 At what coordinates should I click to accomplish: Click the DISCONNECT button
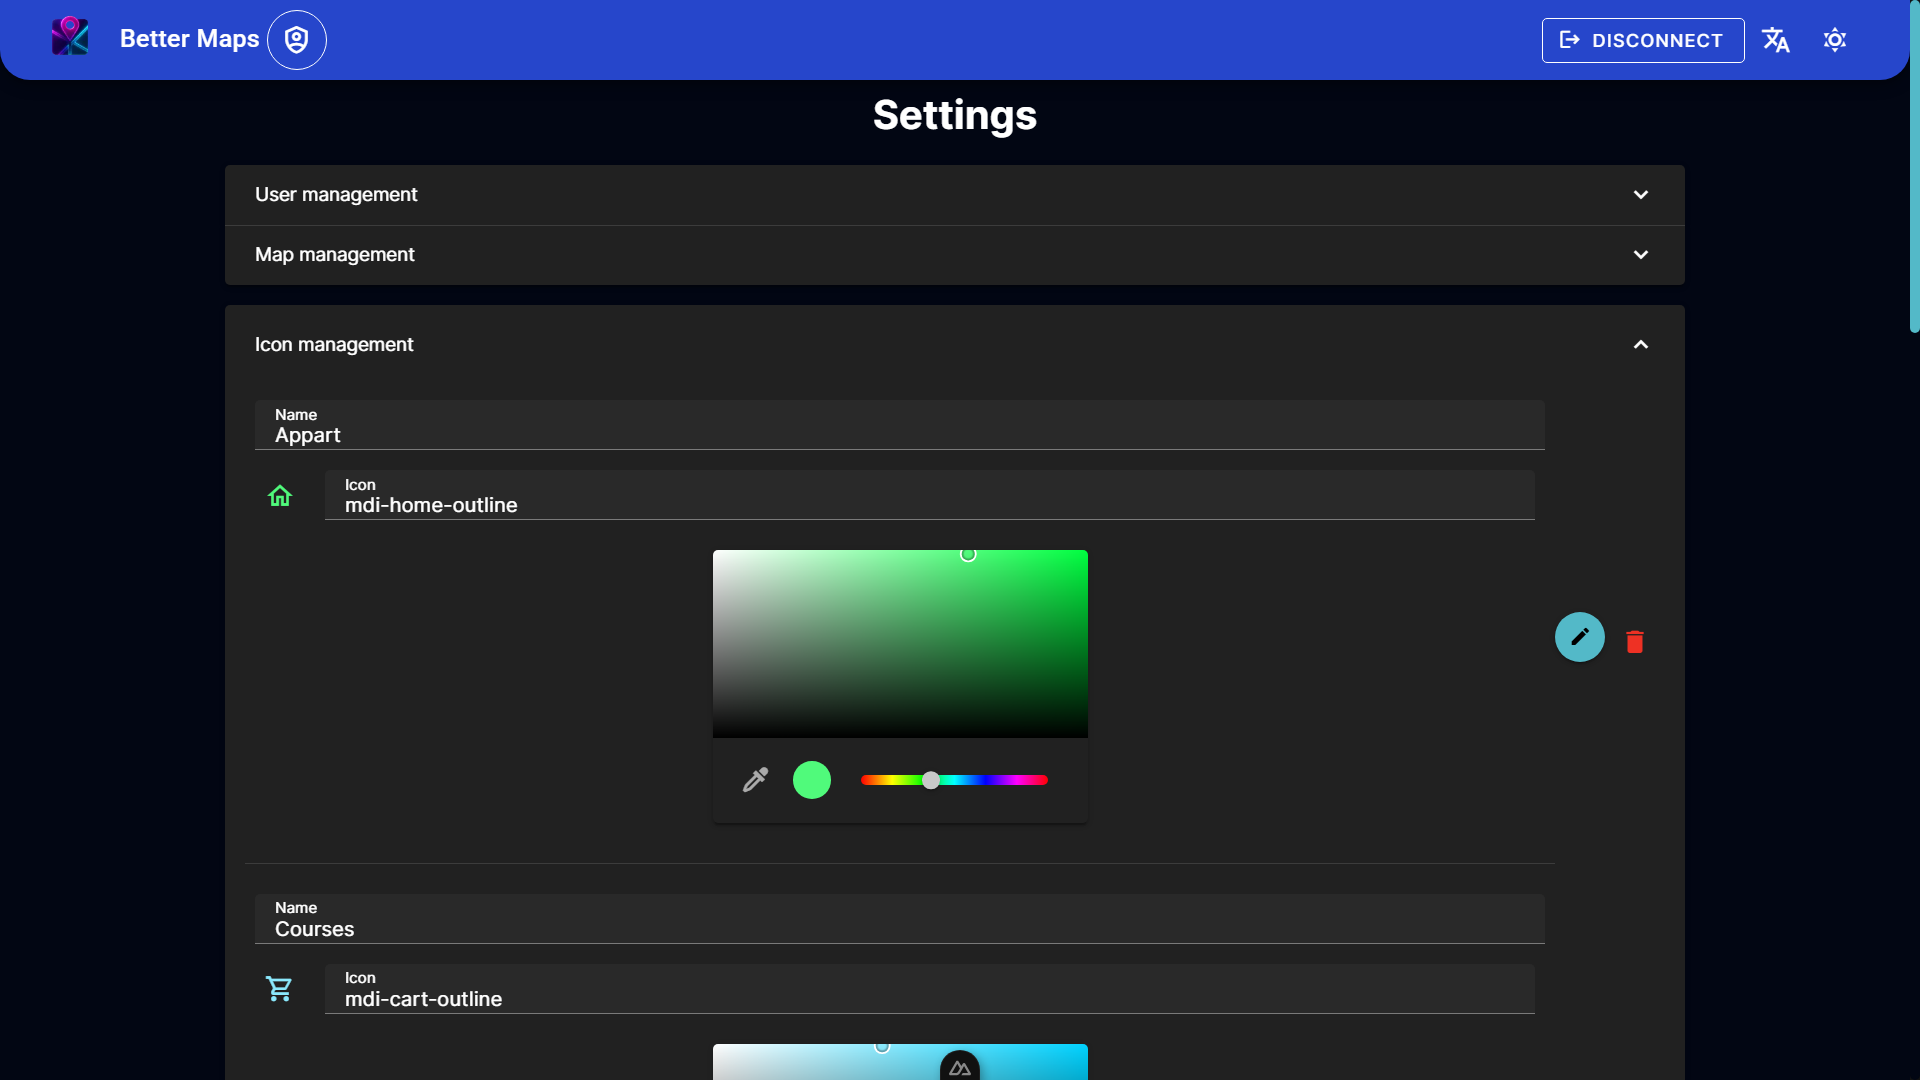(x=1642, y=40)
